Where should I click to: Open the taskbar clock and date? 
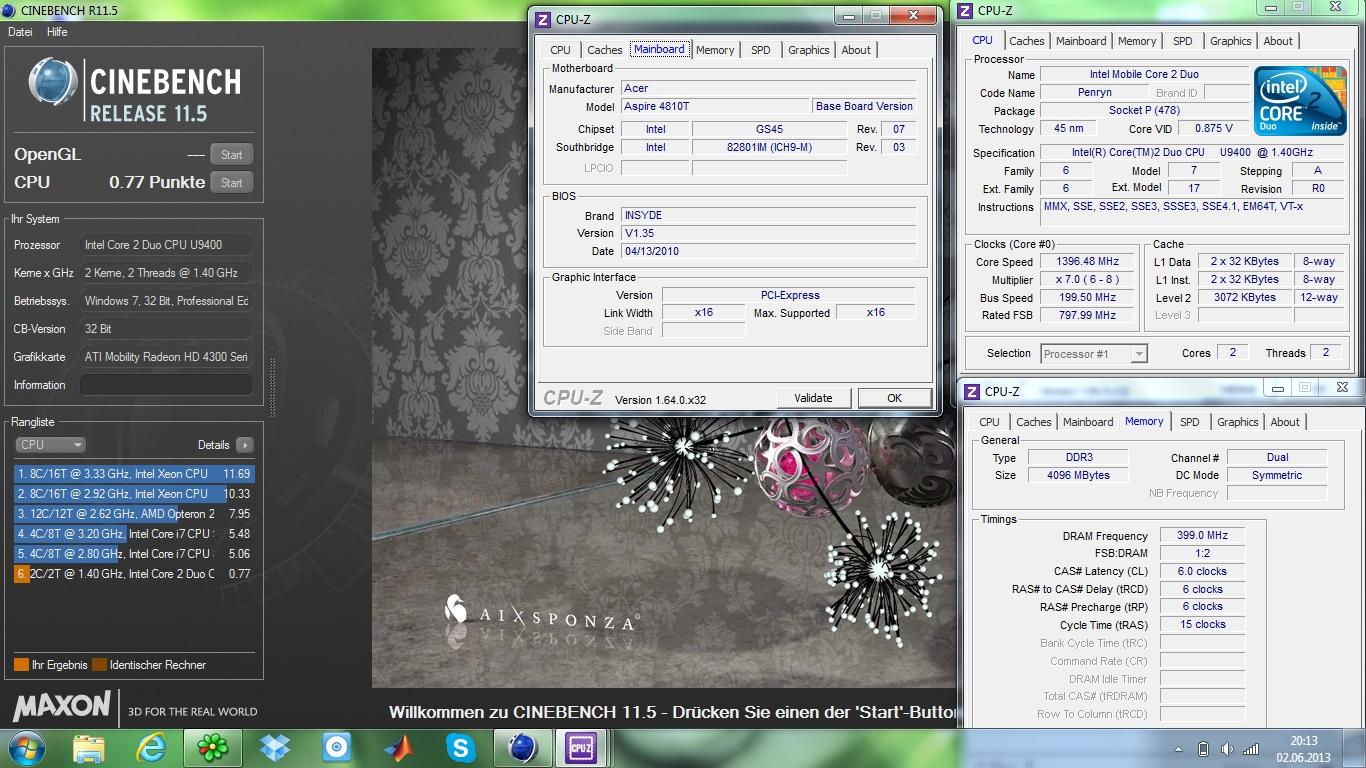1303,749
